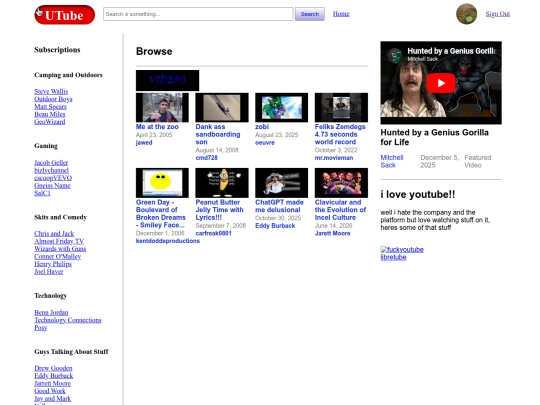Open cscoopVEVO subscription

pos(53,178)
